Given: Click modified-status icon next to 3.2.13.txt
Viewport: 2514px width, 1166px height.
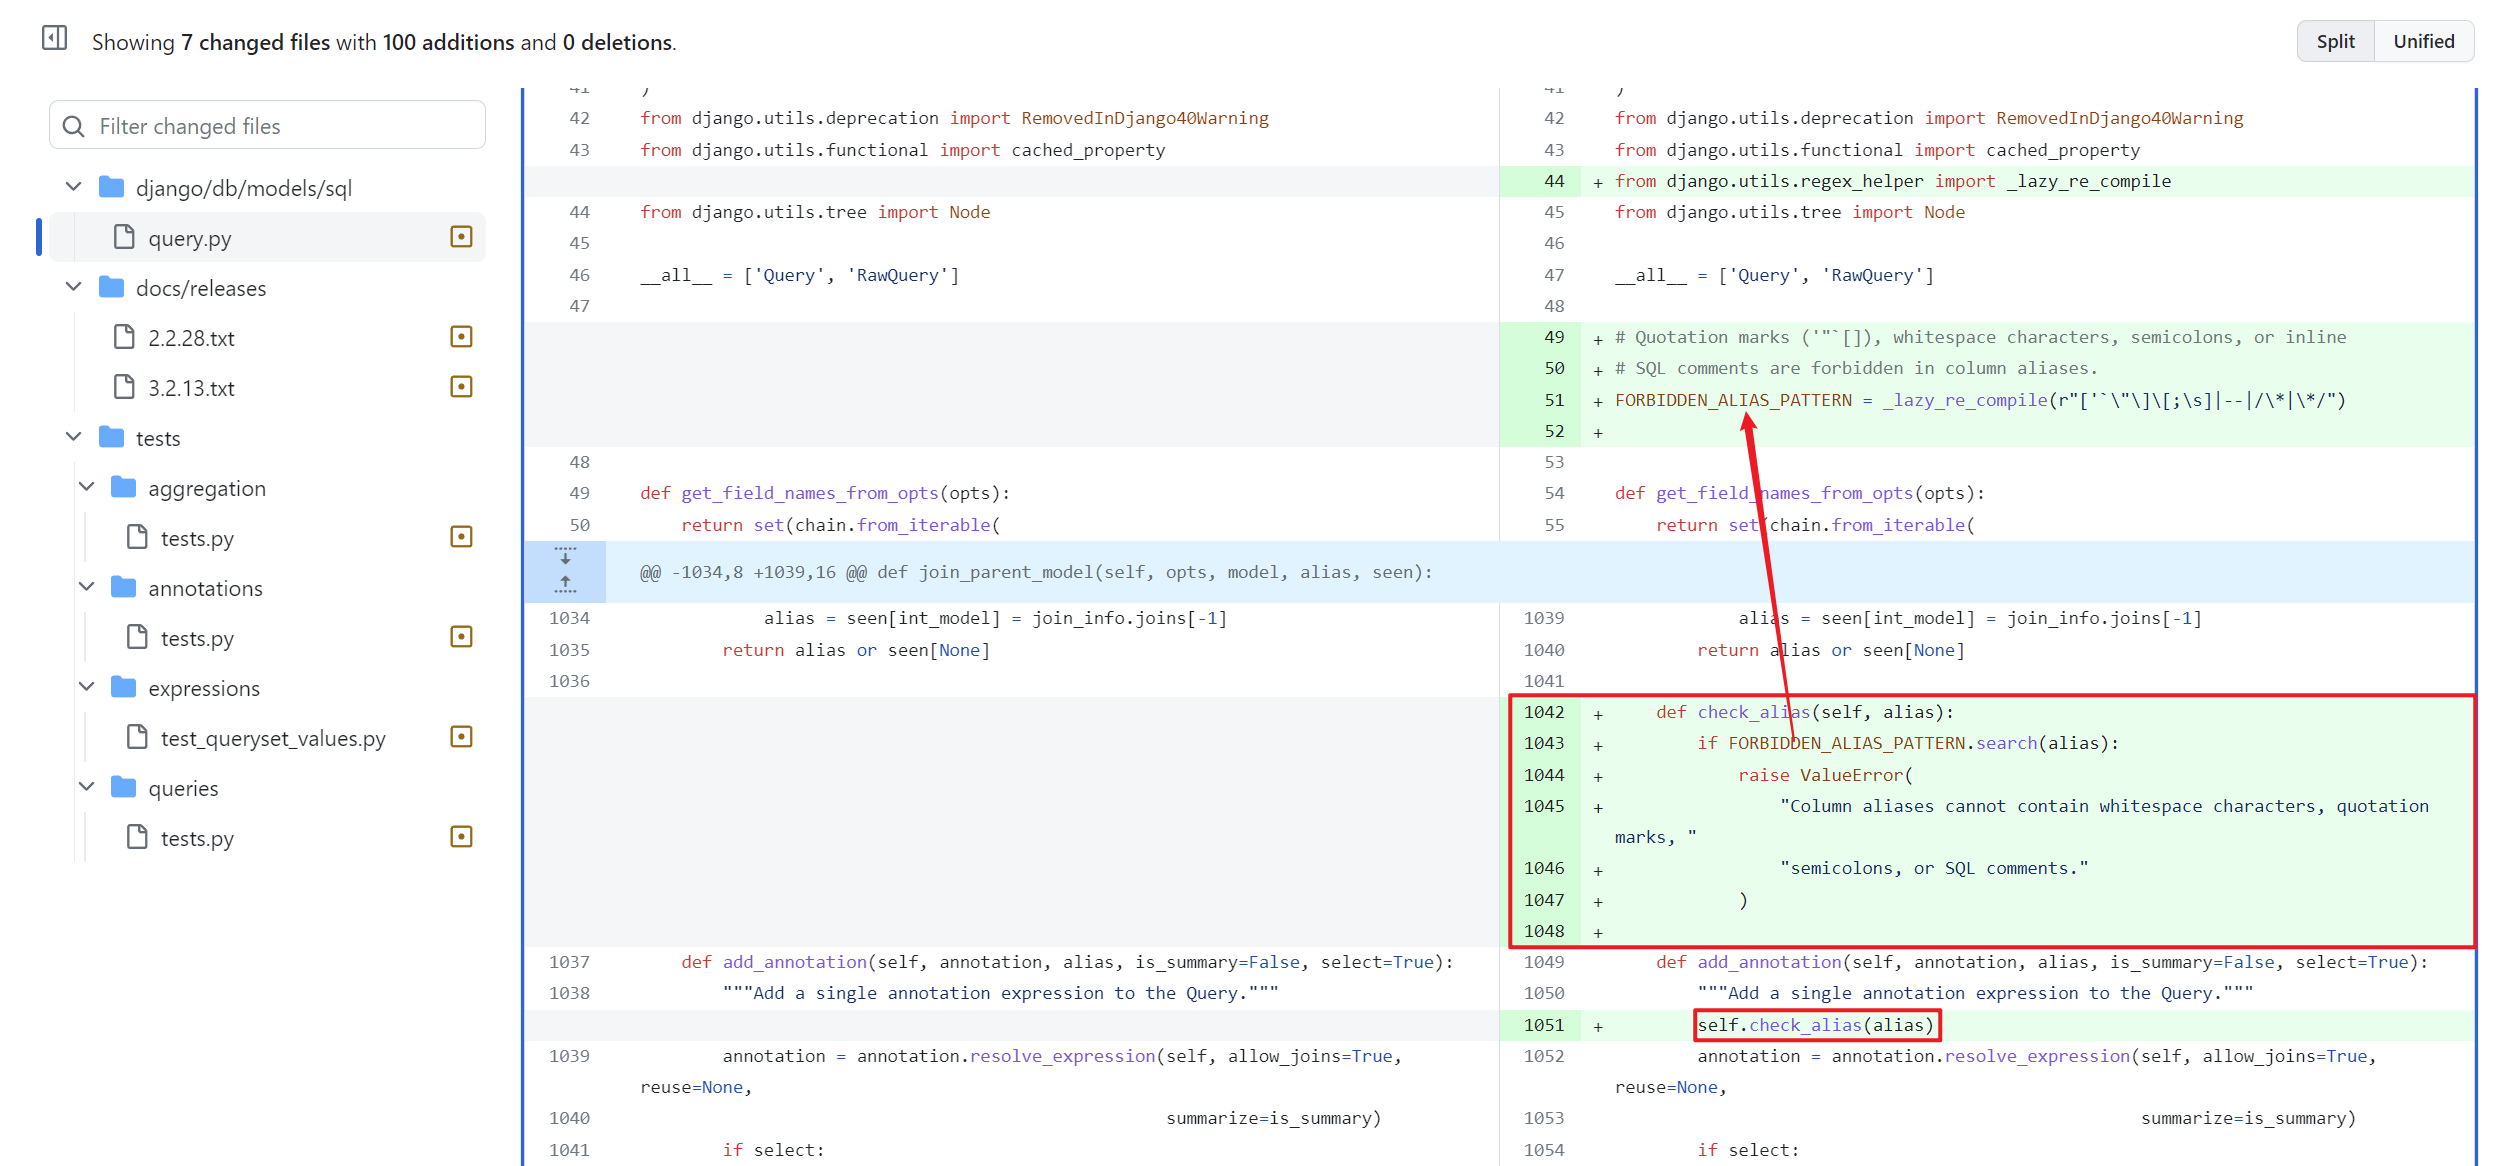Looking at the screenshot, I should coord(461,387).
